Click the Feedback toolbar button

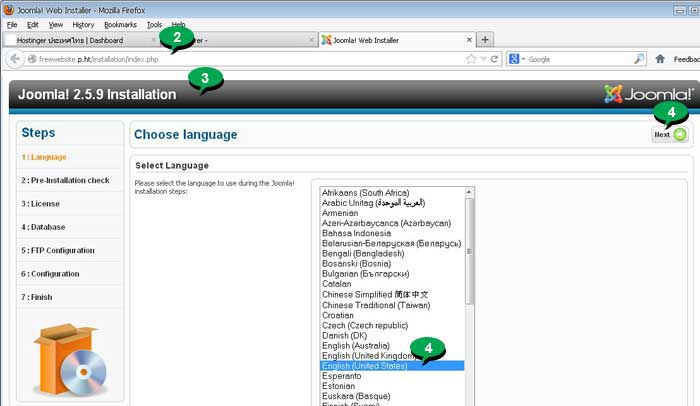pyautogui.click(x=687, y=59)
